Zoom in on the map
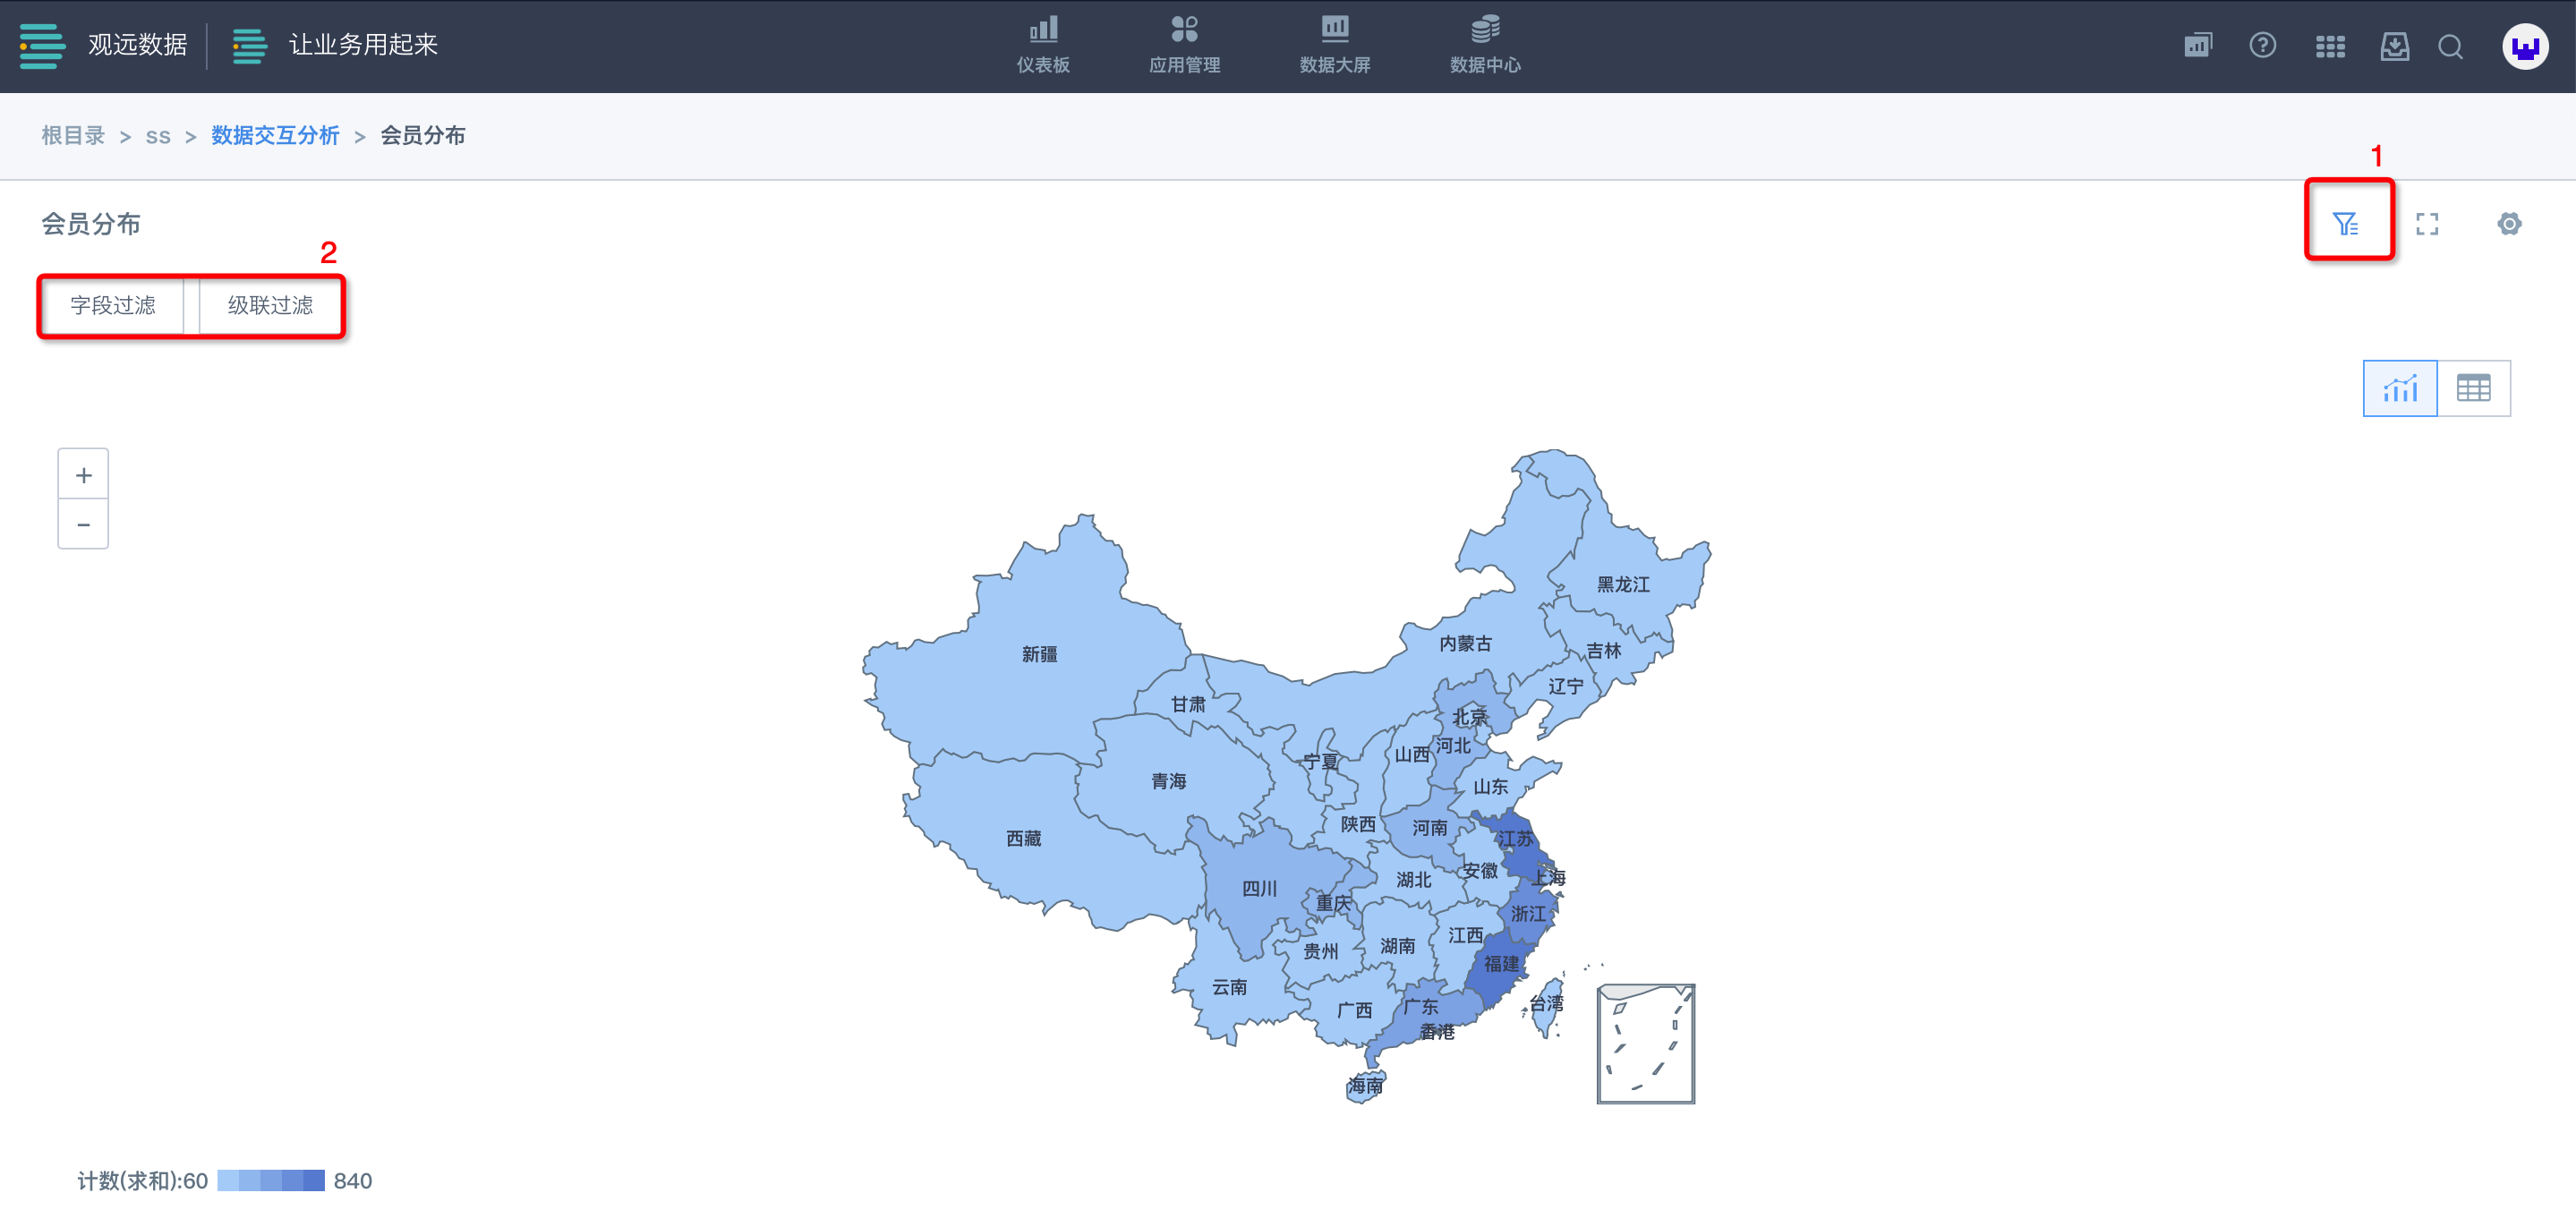 pos(83,475)
